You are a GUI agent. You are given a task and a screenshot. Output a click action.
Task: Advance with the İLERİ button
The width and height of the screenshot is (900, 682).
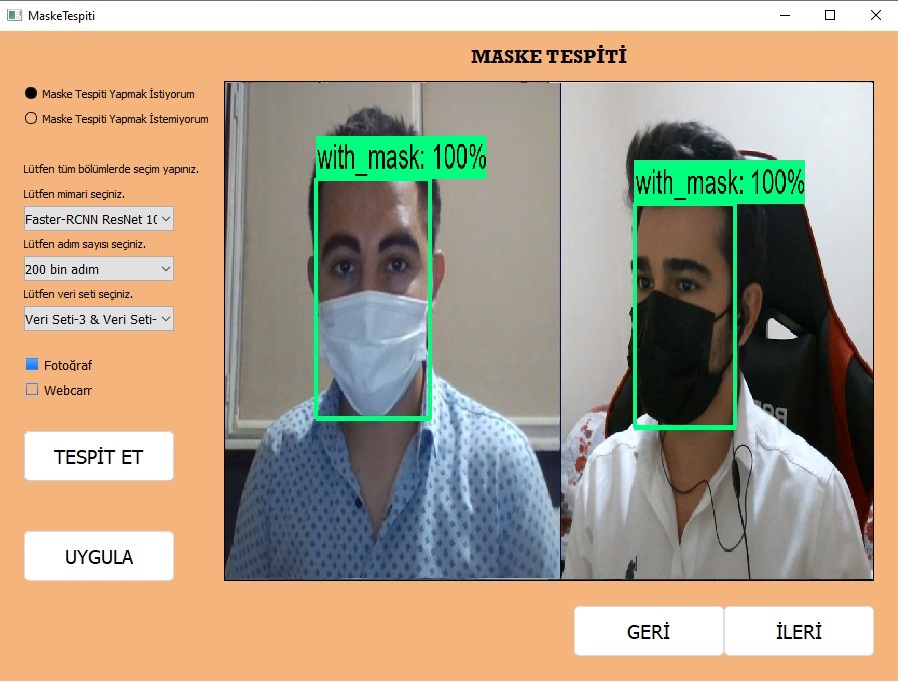798,631
